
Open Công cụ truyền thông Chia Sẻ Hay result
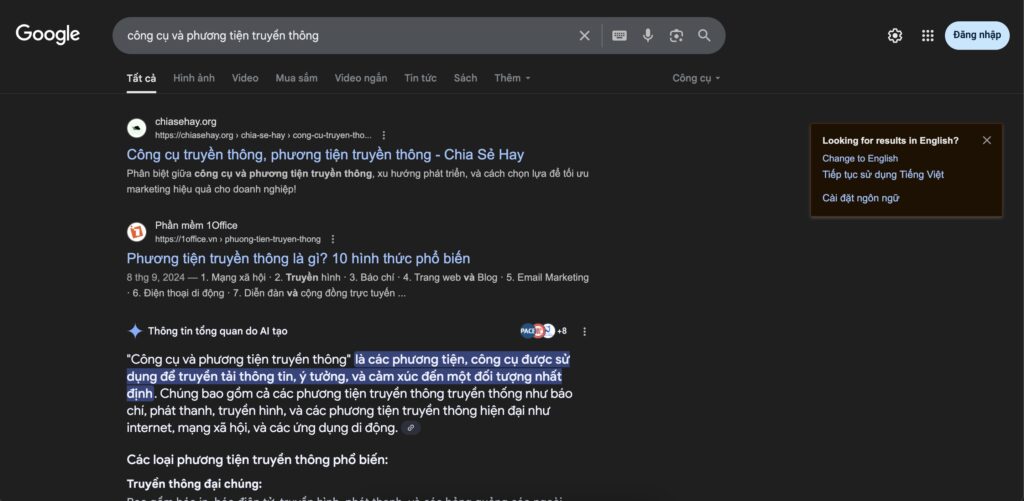(x=325, y=155)
